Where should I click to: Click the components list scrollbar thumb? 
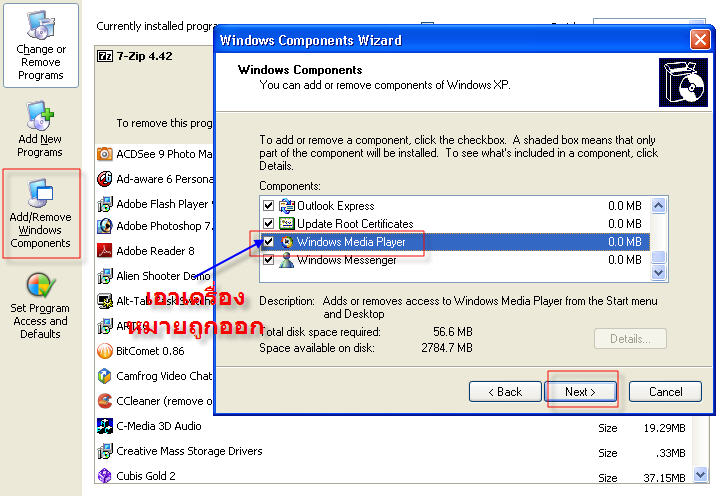pos(659,256)
